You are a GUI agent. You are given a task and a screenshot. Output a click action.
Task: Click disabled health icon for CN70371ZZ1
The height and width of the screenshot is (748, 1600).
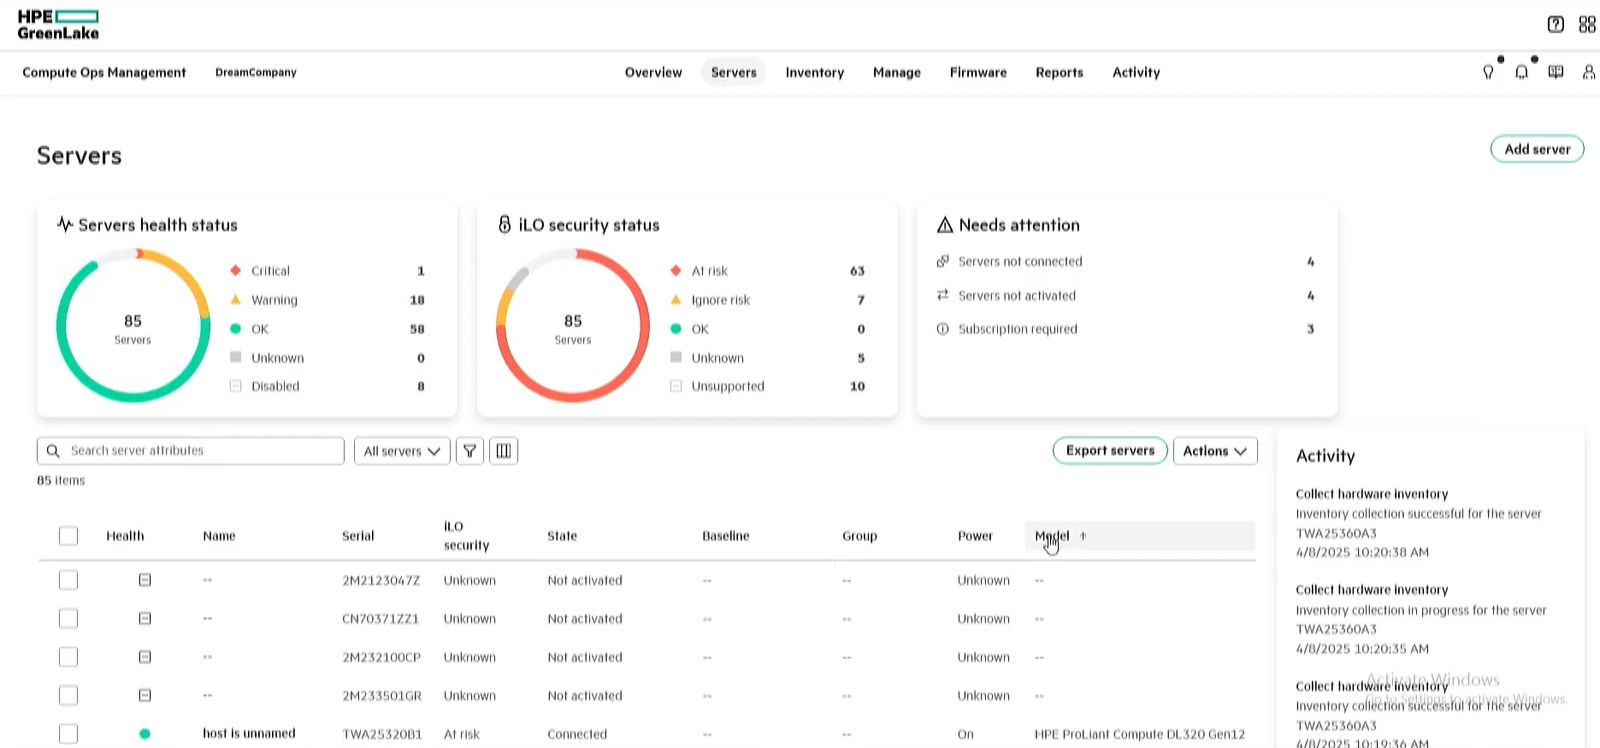pos(144,619)
